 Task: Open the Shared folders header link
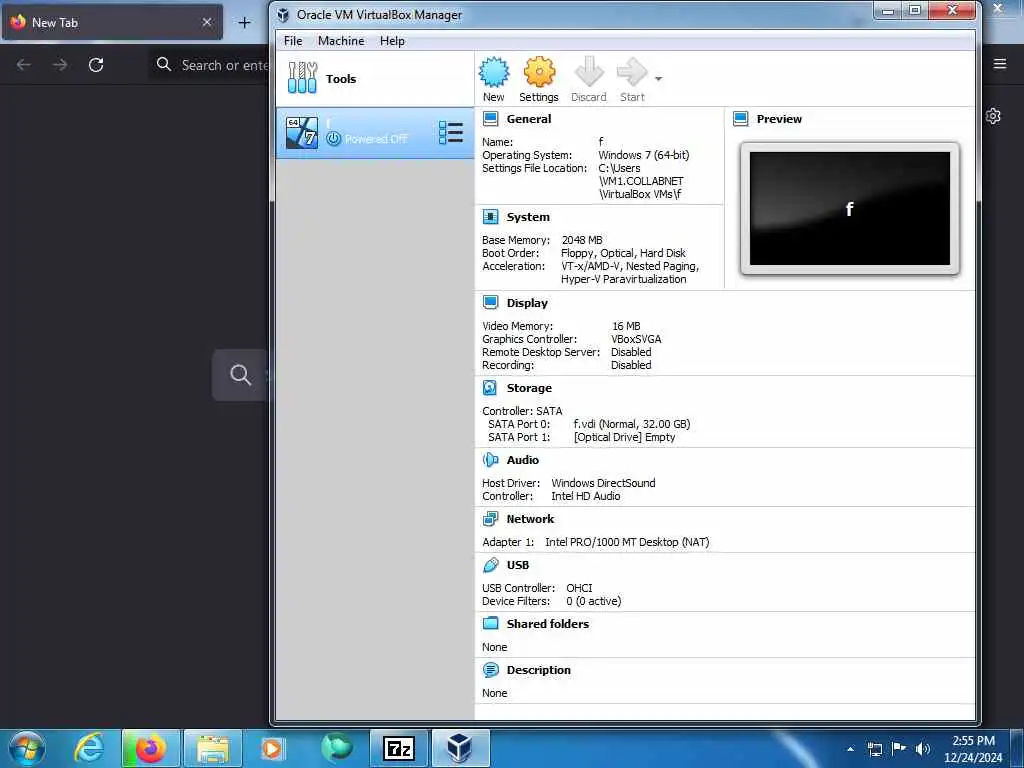[x=547, y=624]
